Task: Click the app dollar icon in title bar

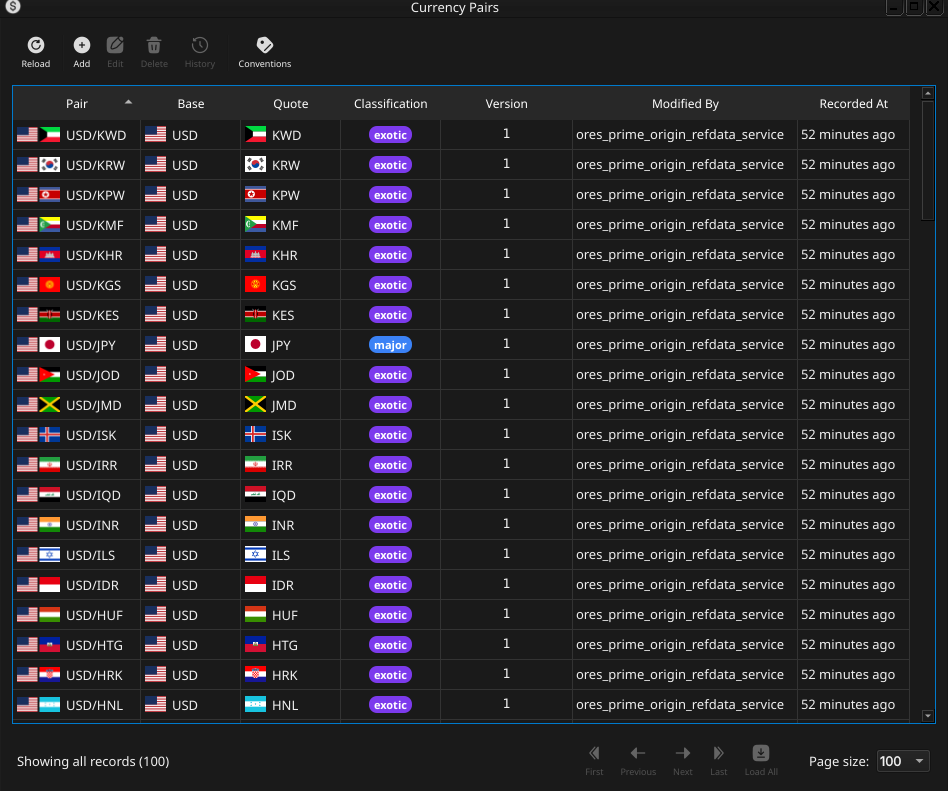Action: 13,7
